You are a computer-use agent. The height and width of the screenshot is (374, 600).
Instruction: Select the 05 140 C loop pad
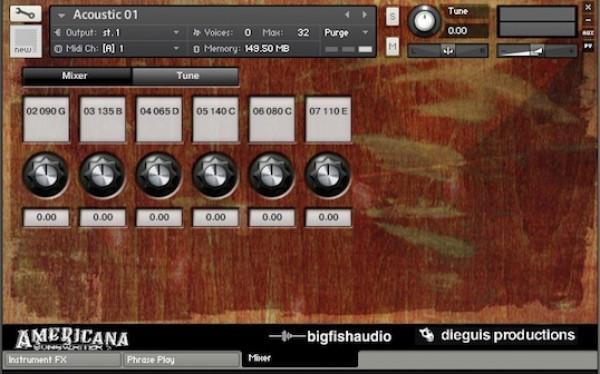click(x=215, y=119)
